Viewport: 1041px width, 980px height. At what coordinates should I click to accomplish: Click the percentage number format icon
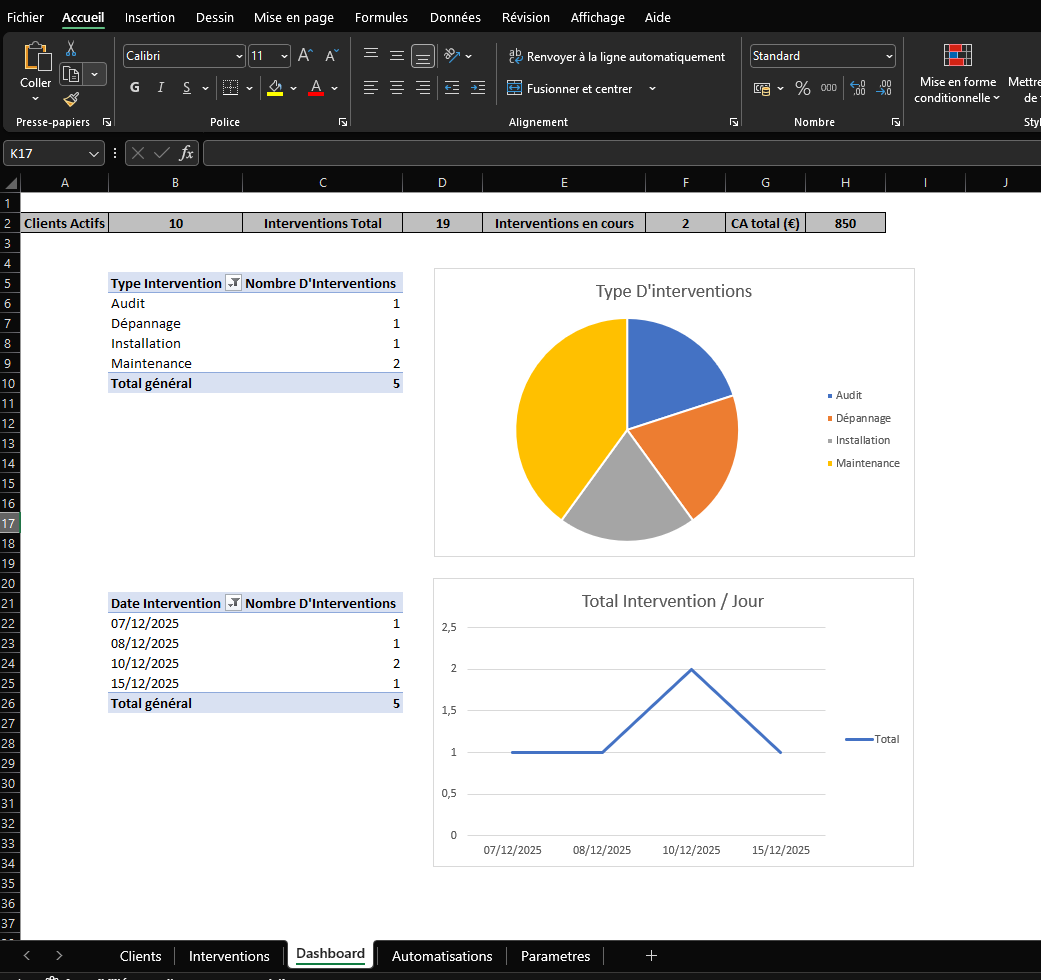pyautogui.click(x=803, y=88)
